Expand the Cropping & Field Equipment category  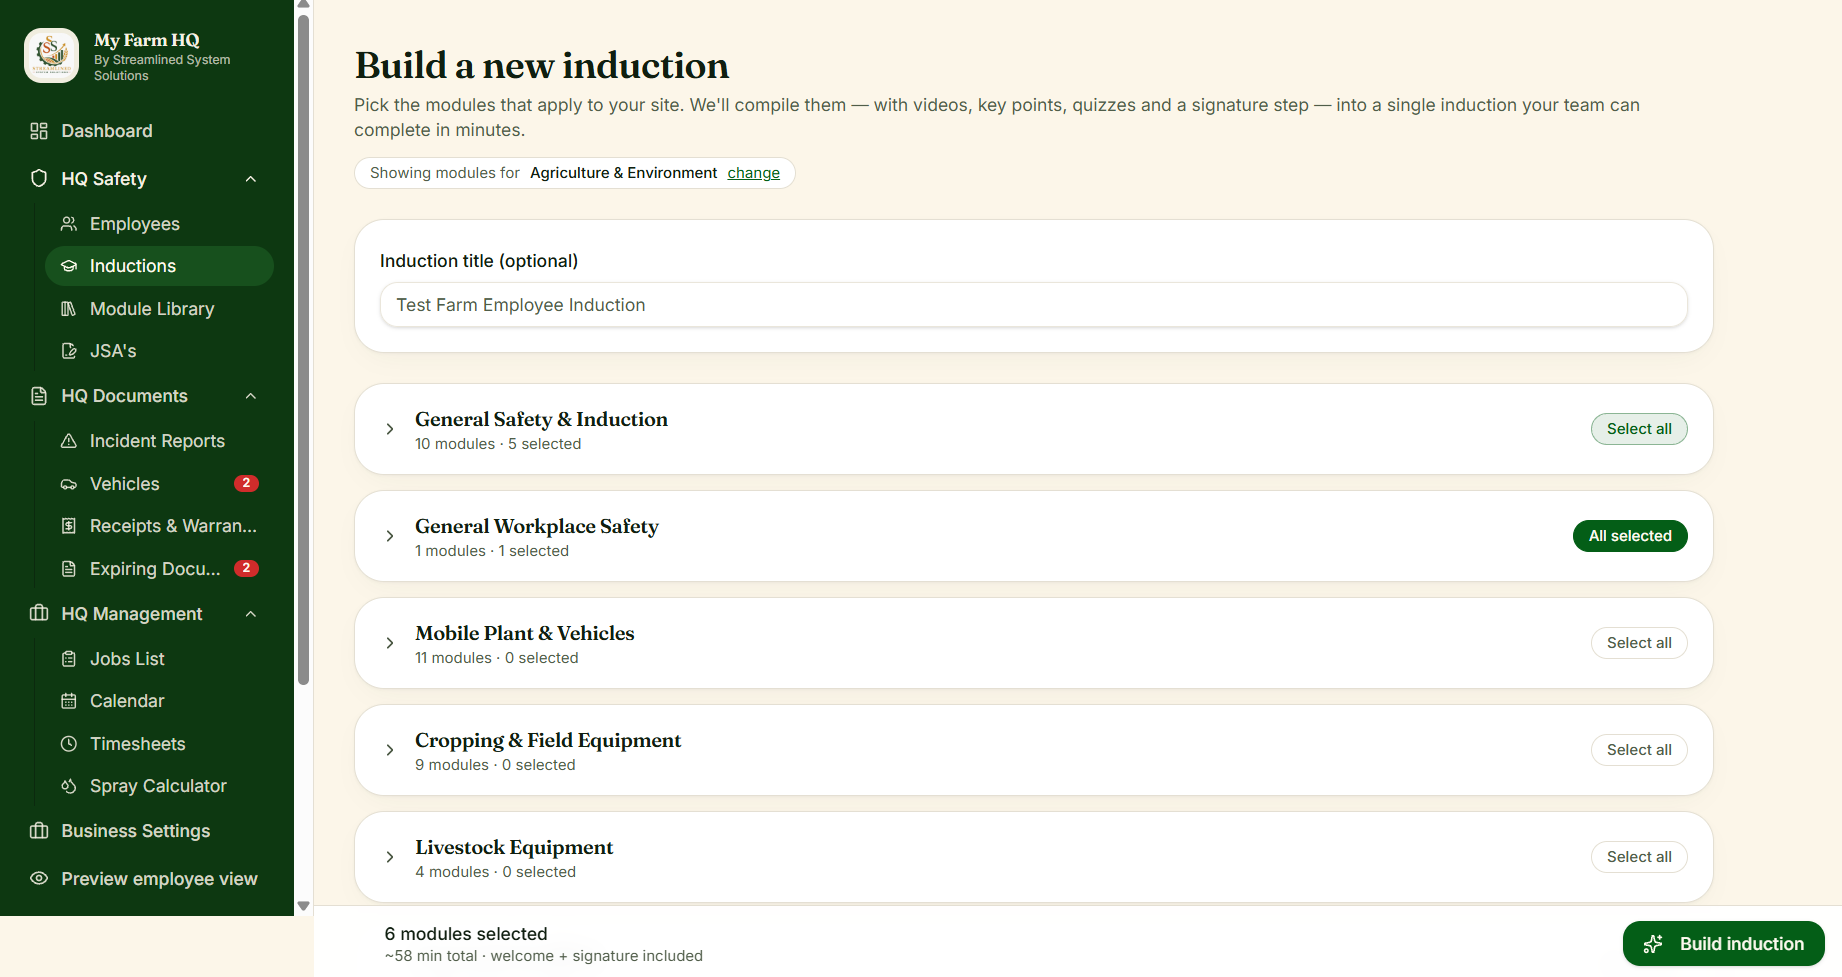click(390, 750)
